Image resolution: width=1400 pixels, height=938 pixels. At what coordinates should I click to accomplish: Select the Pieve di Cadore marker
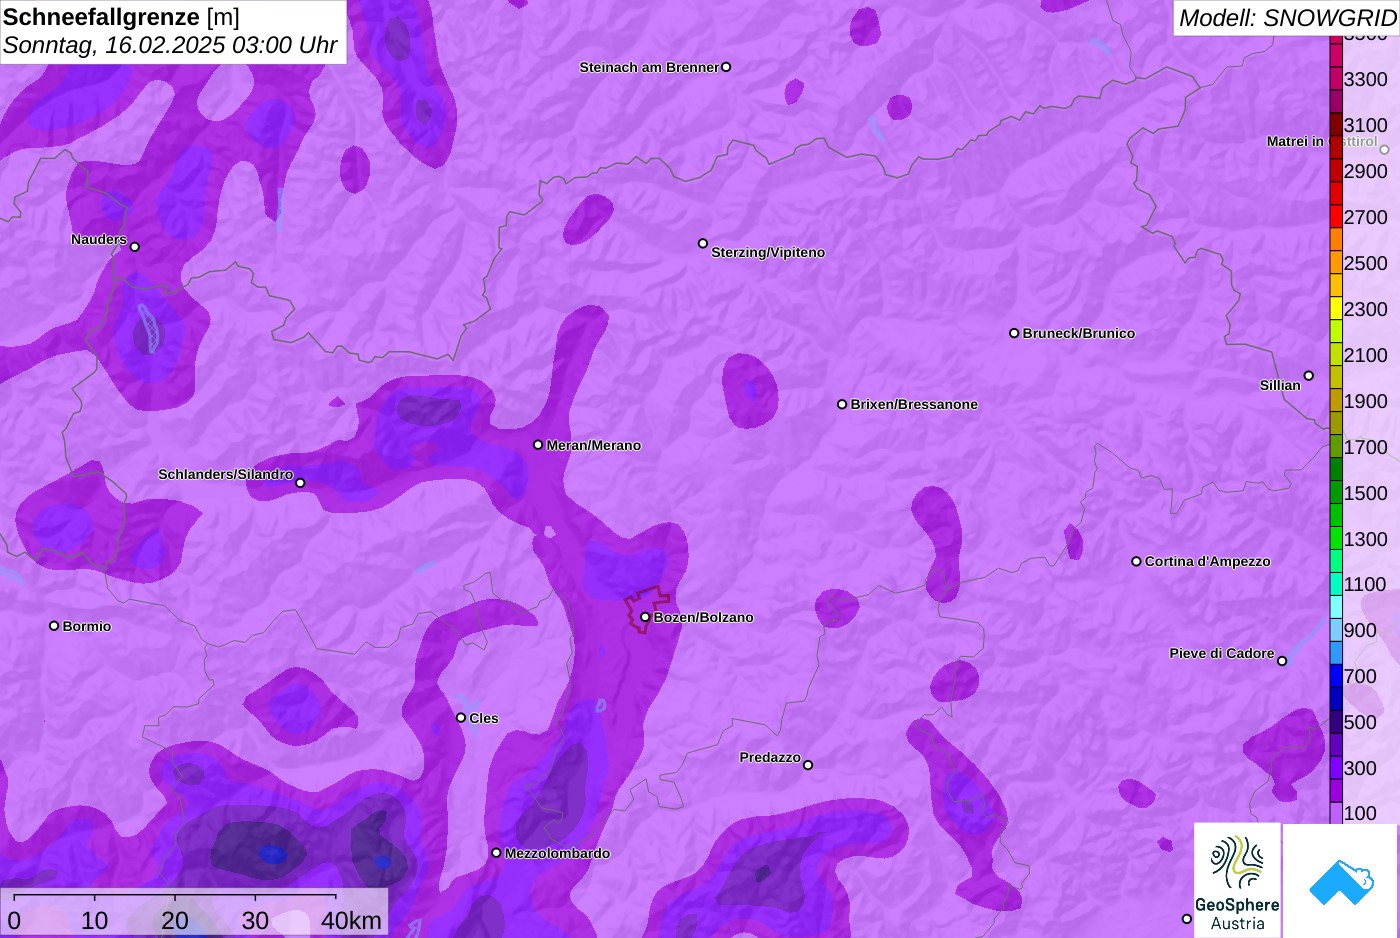pyautogui.click(x=1282, y=661)
